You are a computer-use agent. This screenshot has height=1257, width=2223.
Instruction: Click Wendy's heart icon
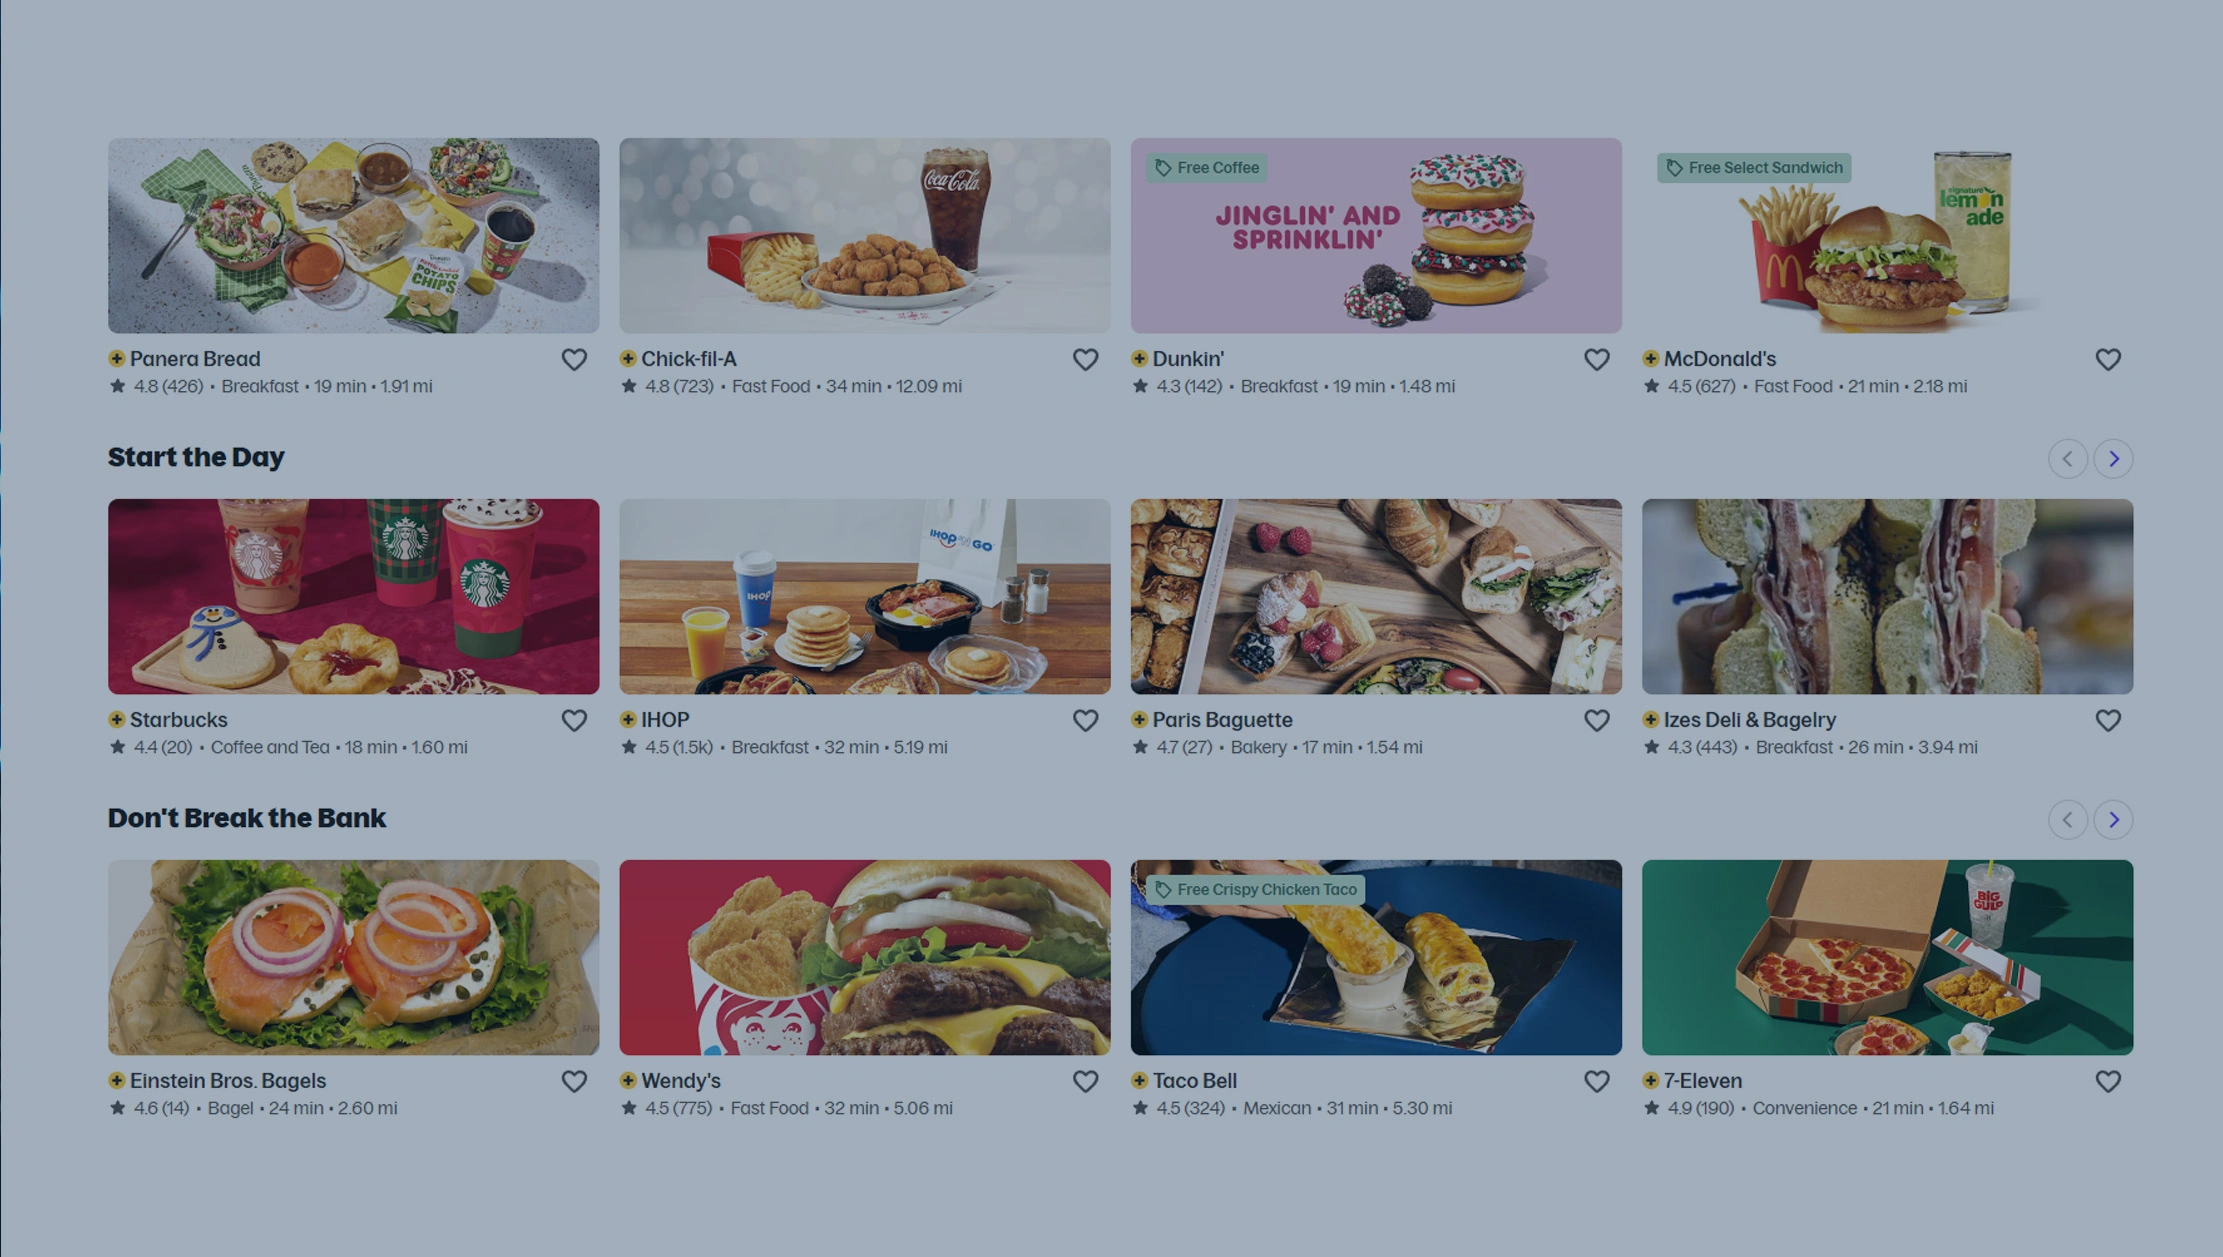[x=1085, y=1081]
